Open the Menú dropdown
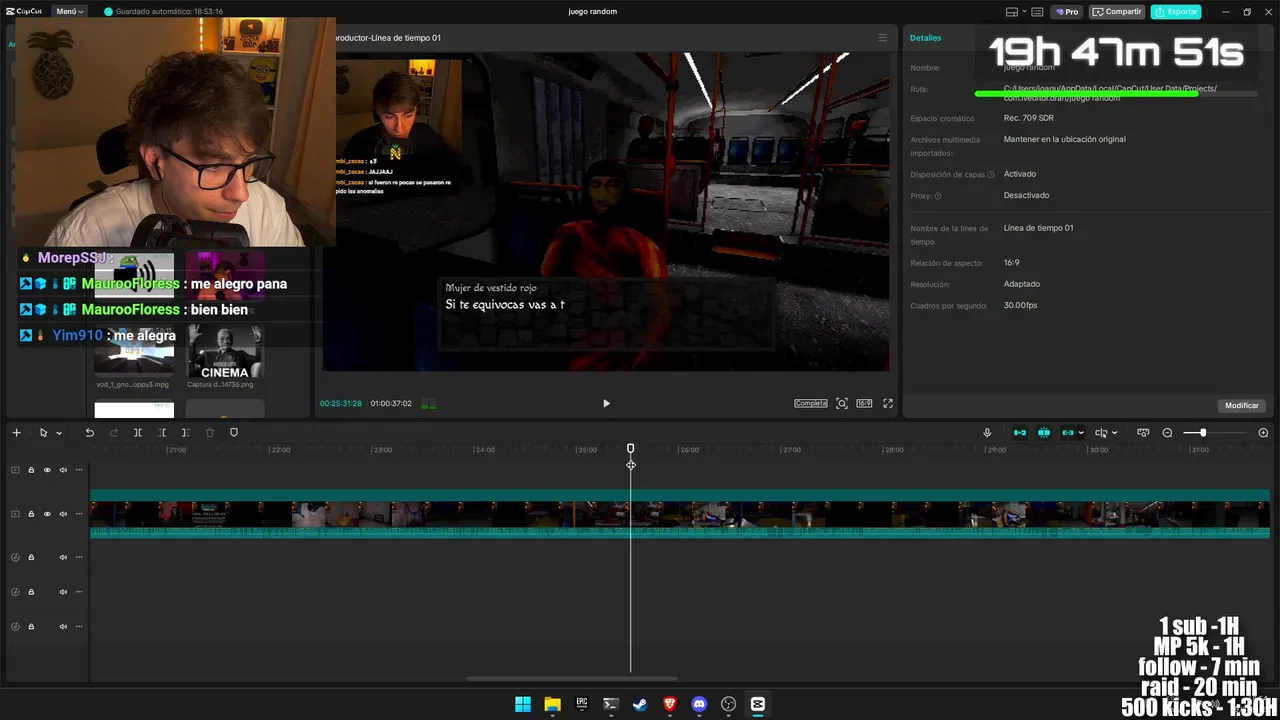Viewport: 1280px width, 720px height. pos(69,11)
